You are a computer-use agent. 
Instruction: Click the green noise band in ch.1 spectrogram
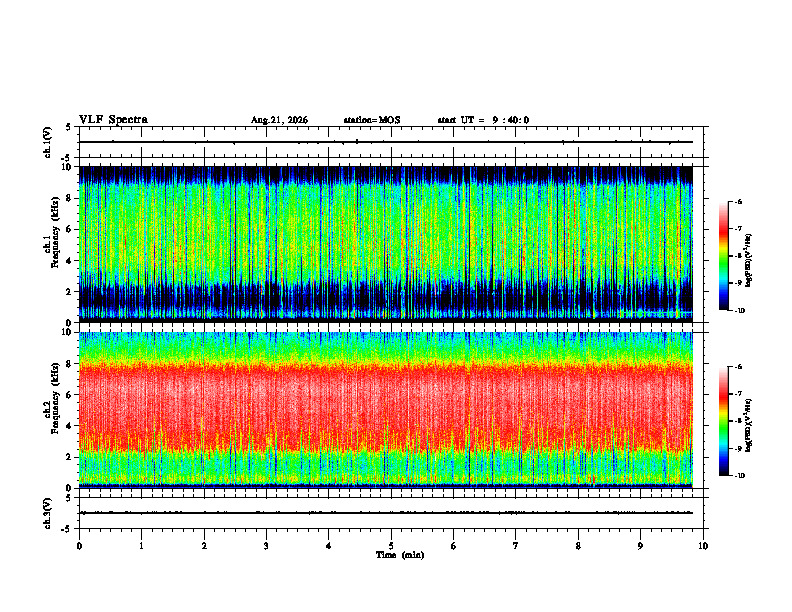click(386, 230)
